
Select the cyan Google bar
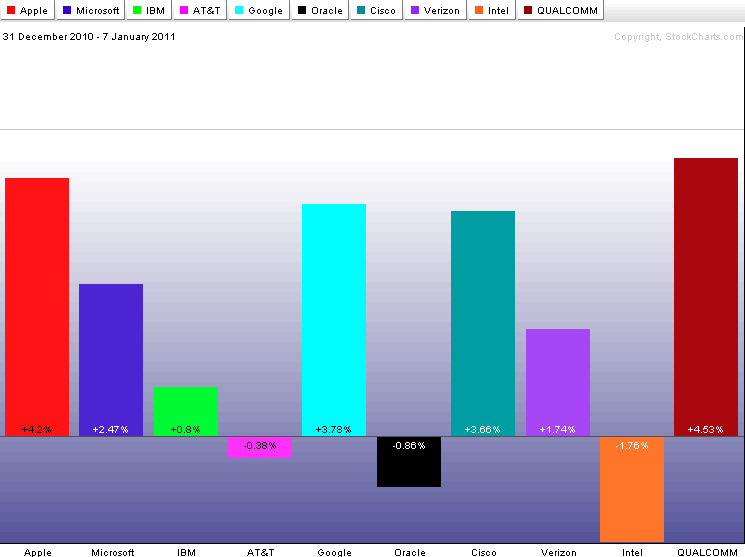pos(334,320)
